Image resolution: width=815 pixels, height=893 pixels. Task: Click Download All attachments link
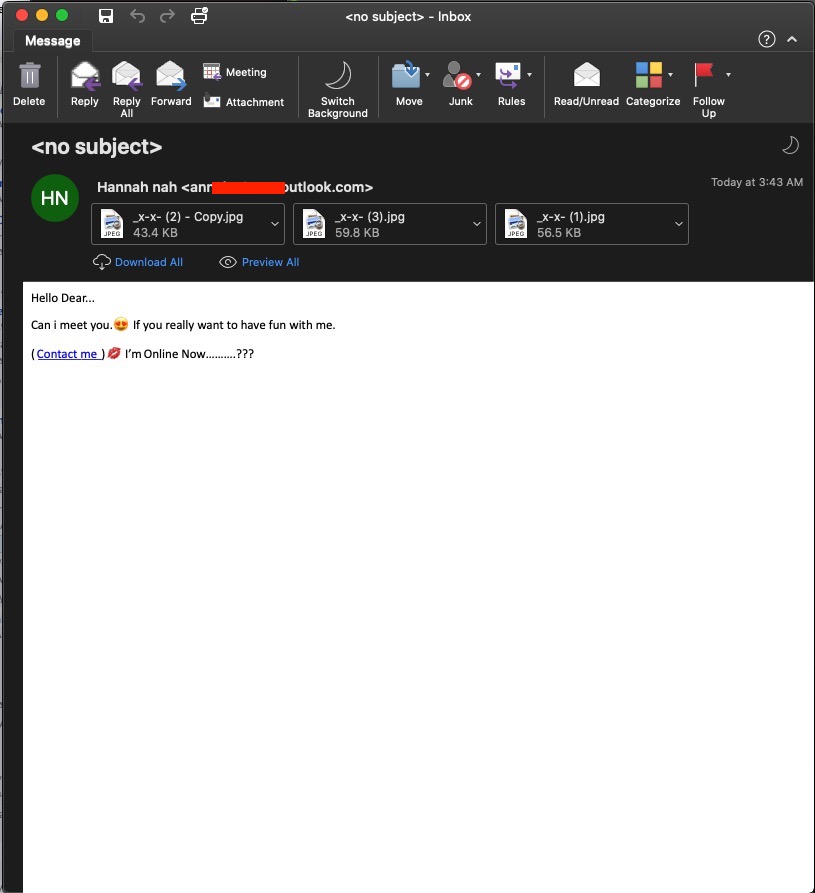[x=139, y=262]
